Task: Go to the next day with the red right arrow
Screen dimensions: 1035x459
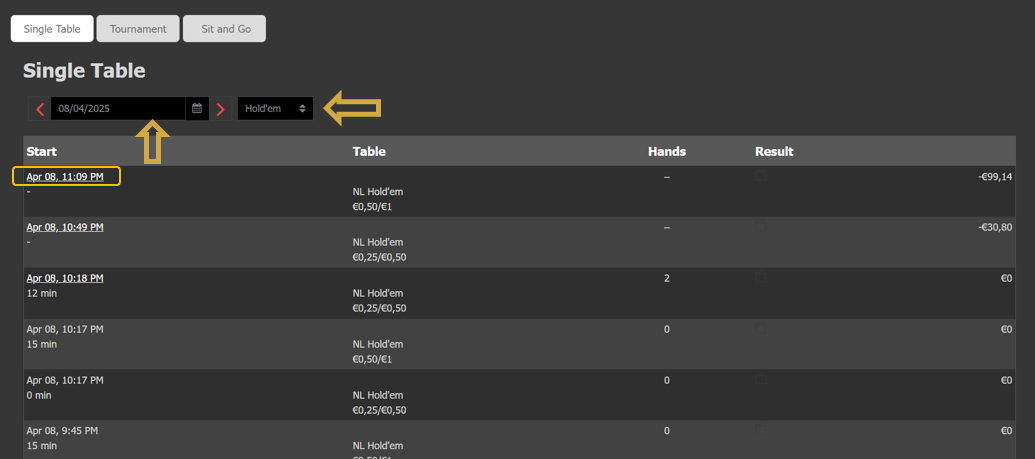Action: point(221,109)
